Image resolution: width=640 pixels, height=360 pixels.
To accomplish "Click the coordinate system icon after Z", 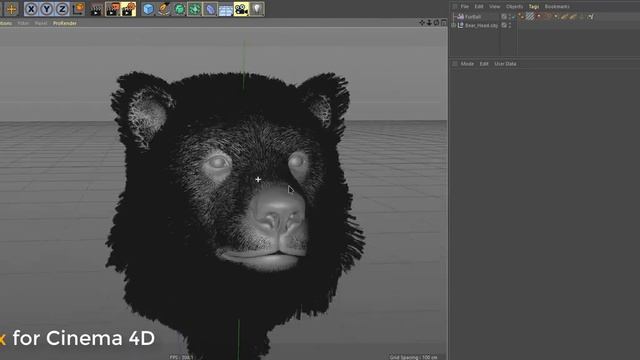I will pos(78,9).
